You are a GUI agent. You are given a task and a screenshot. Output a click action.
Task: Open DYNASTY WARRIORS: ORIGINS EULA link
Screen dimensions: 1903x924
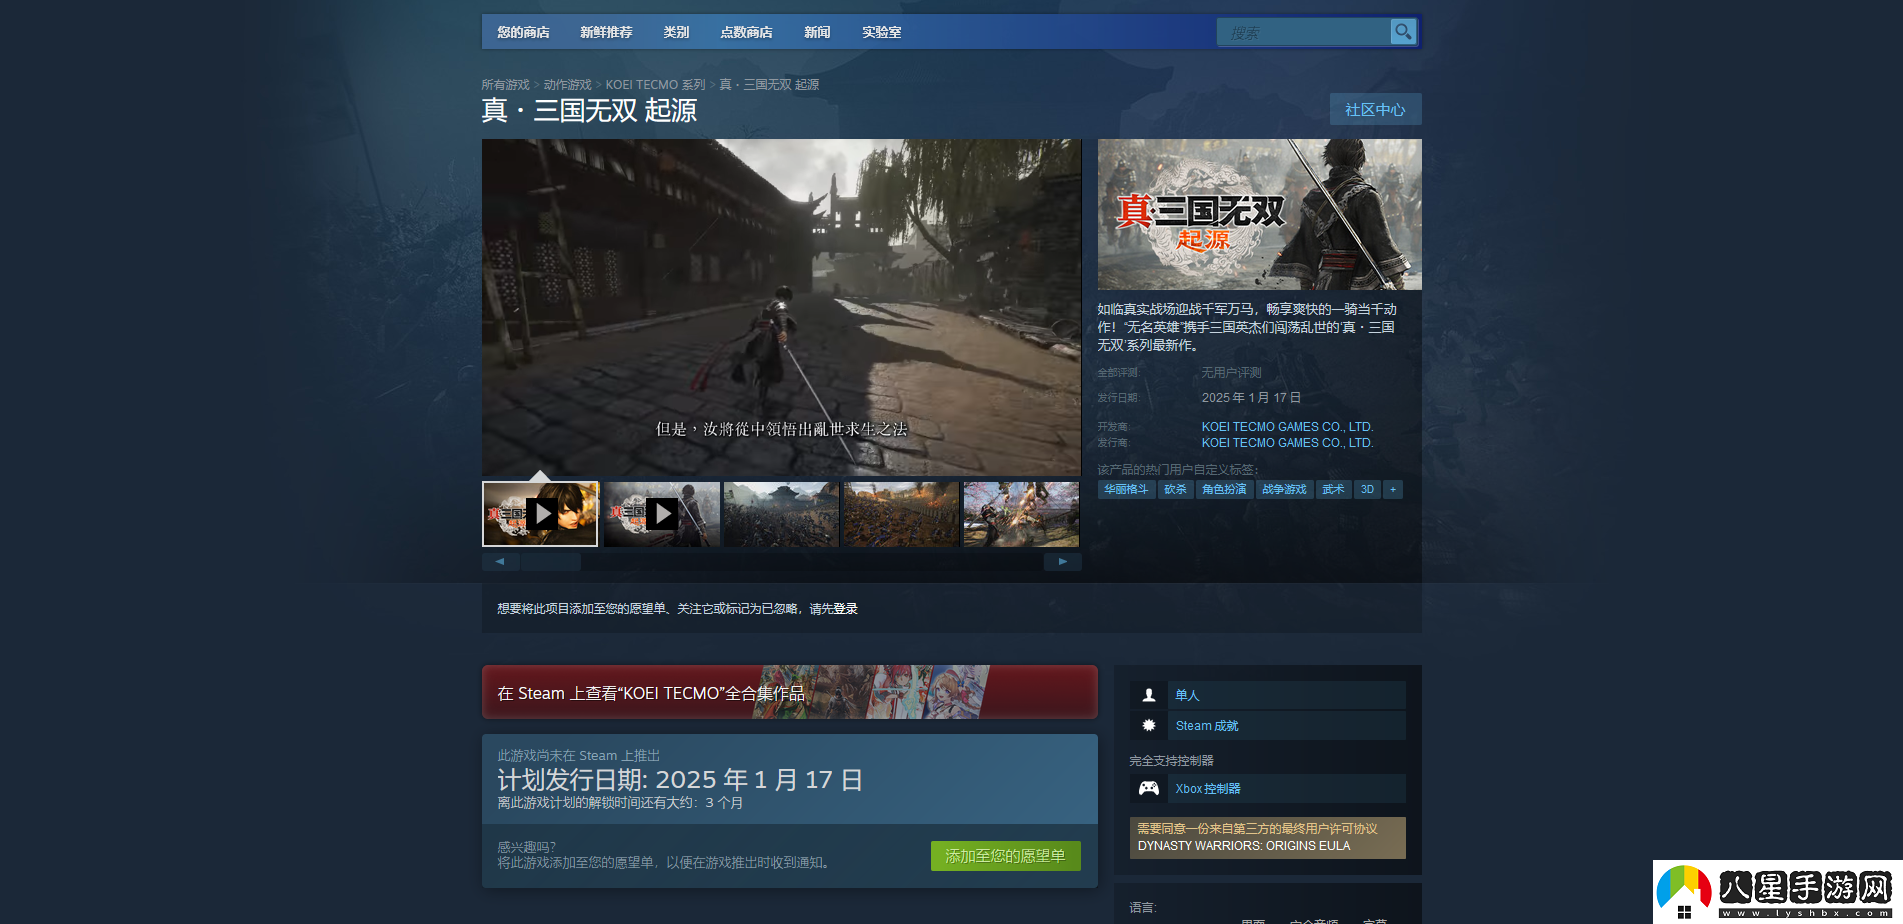pos(1244,846)
